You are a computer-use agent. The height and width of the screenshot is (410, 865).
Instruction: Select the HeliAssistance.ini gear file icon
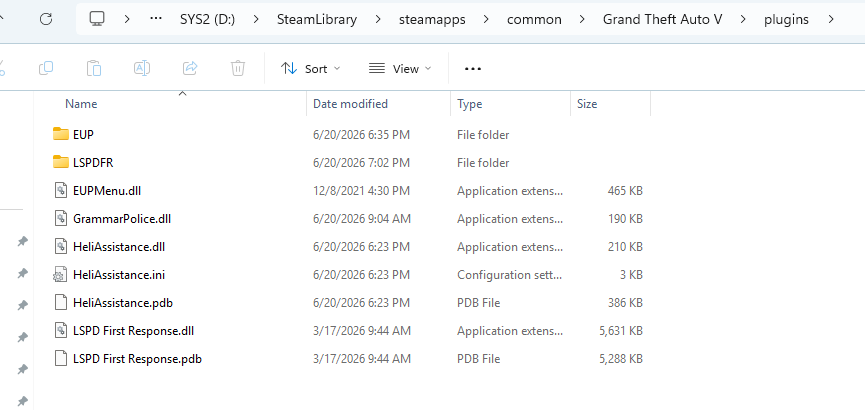(61, 274)
